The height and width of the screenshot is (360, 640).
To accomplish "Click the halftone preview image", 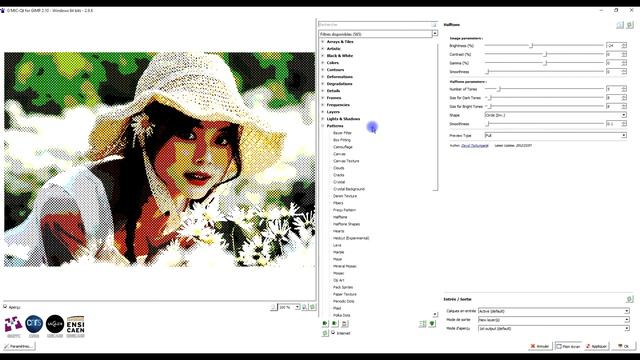I will click(160, 159).
